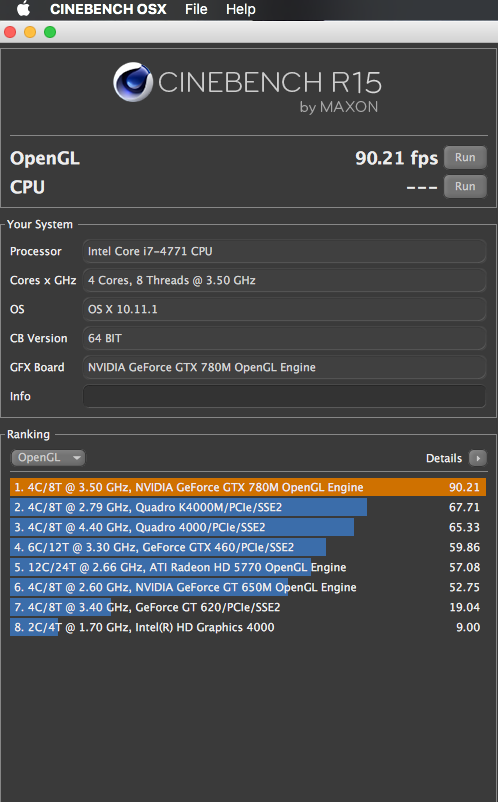Select the GeForce GT 650M ranking row
498x802 pixels.
247,587
